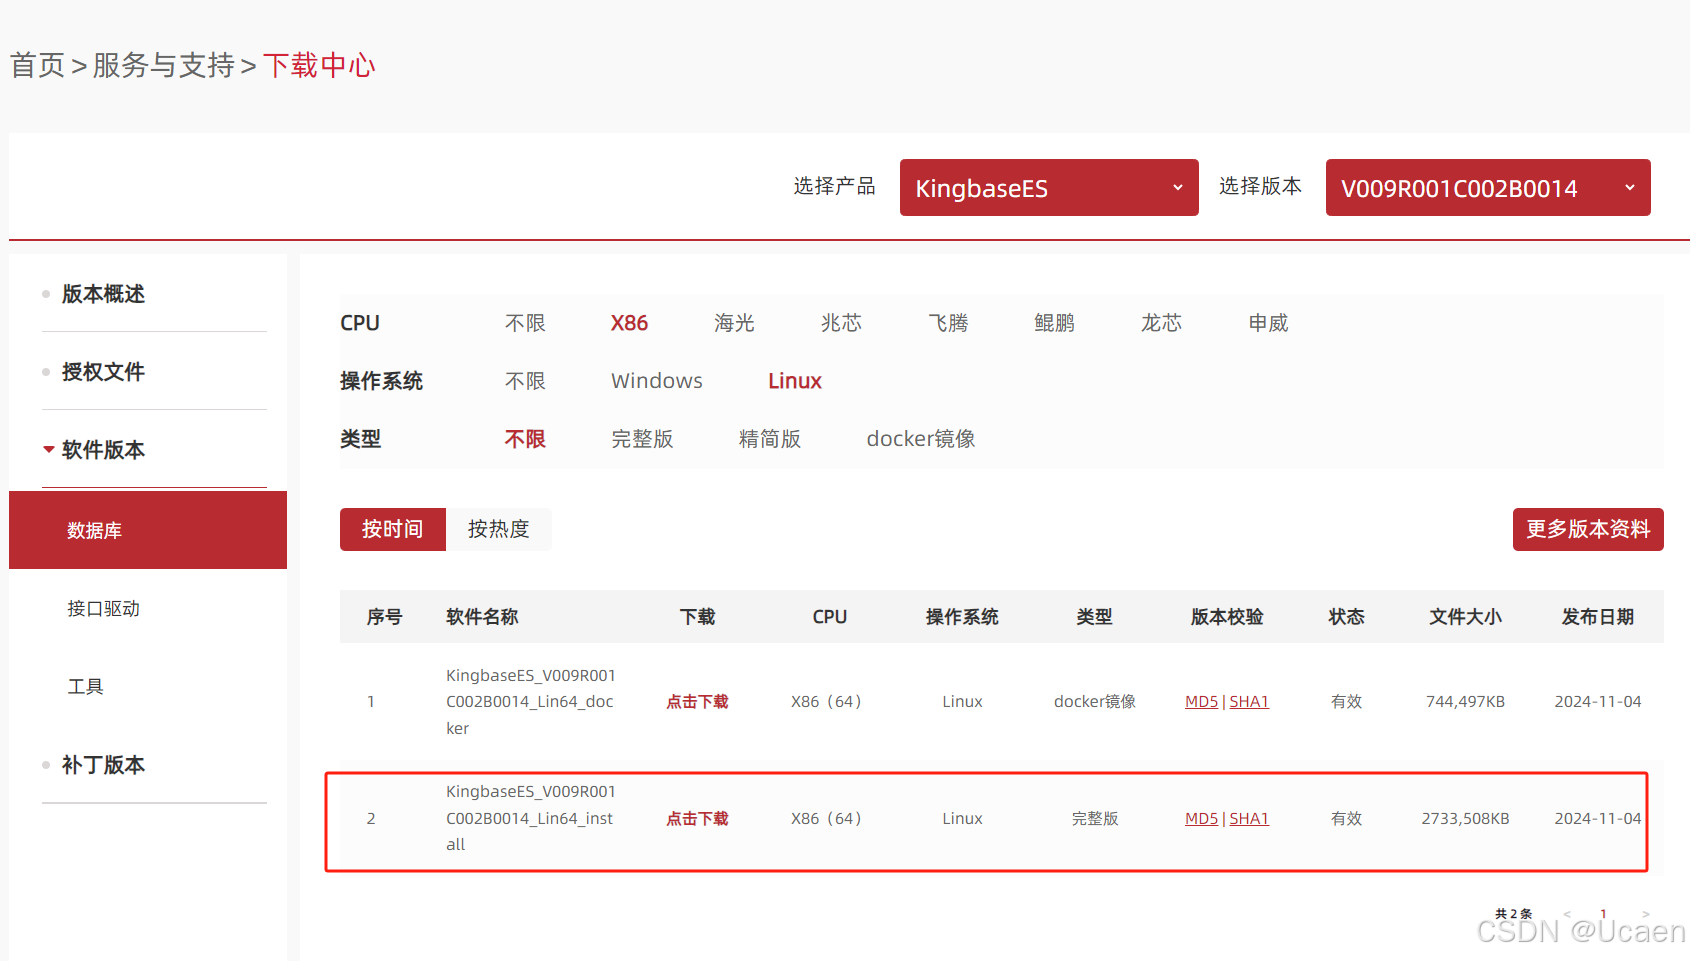Viewport: 1690px width, 961px height.
Task: Open the MD5 checksum for the docker row
Action: (1201, 702)
